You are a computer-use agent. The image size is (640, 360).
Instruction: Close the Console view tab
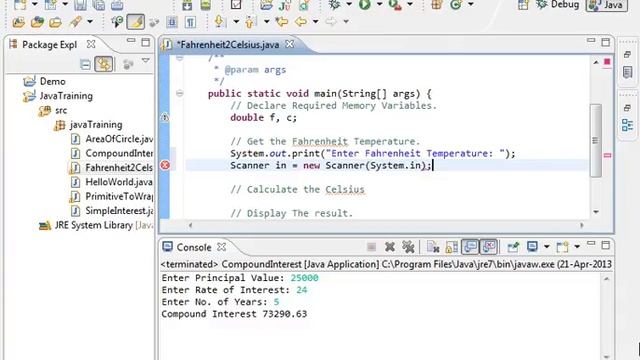point(221,247)
